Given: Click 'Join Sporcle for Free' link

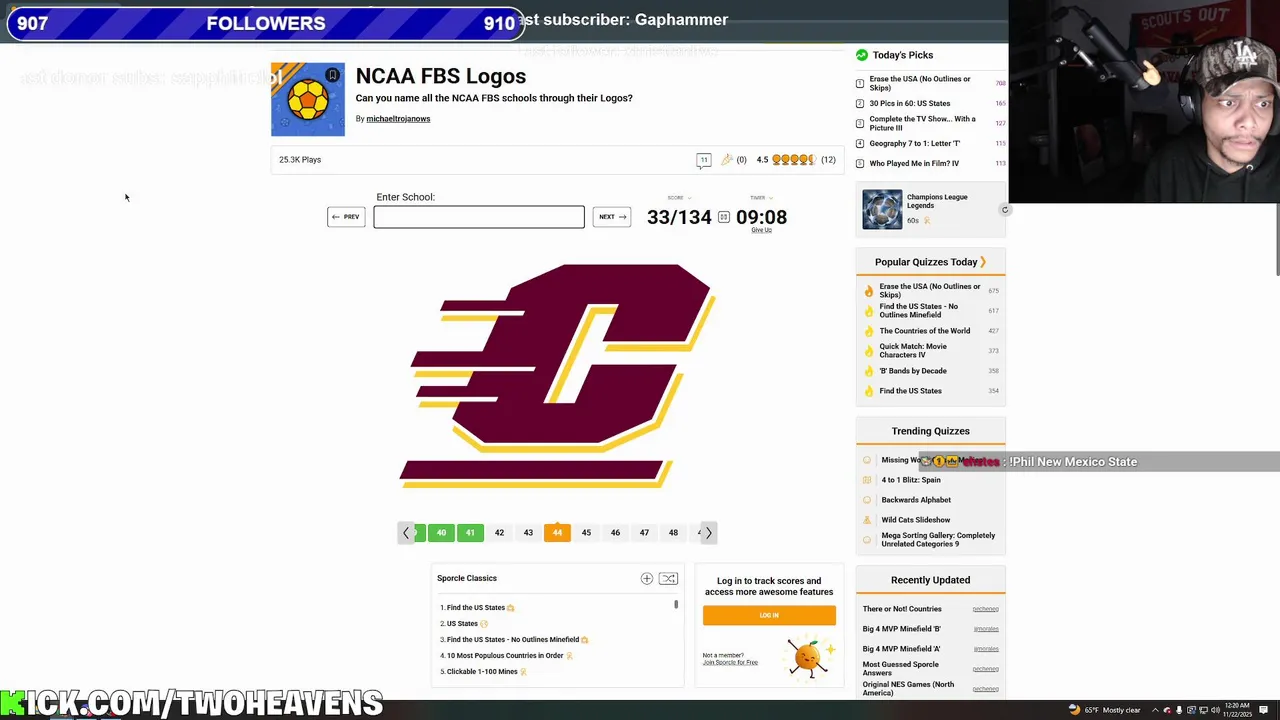Looking at the screenshot, I should (730, 662).
